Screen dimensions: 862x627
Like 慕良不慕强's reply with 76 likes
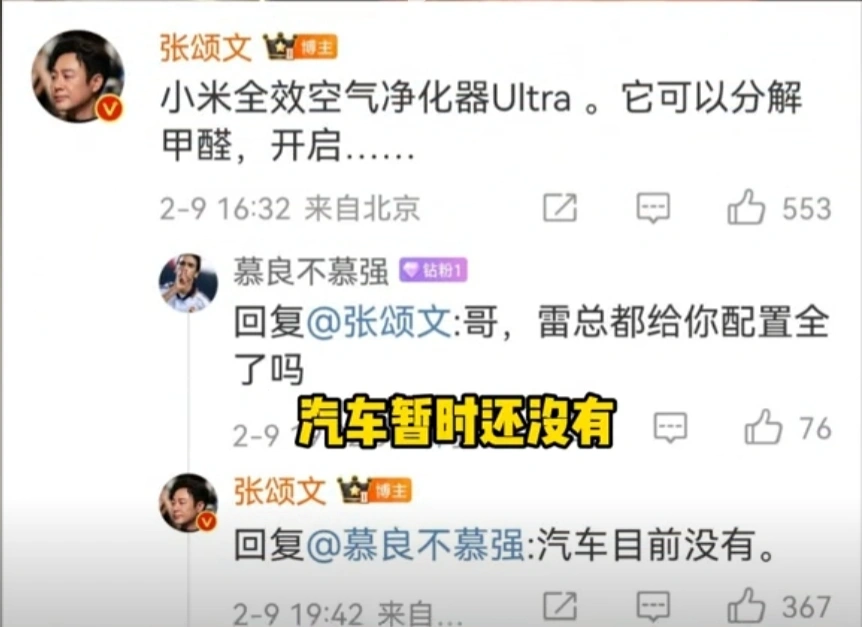click(x=763, y=427)
